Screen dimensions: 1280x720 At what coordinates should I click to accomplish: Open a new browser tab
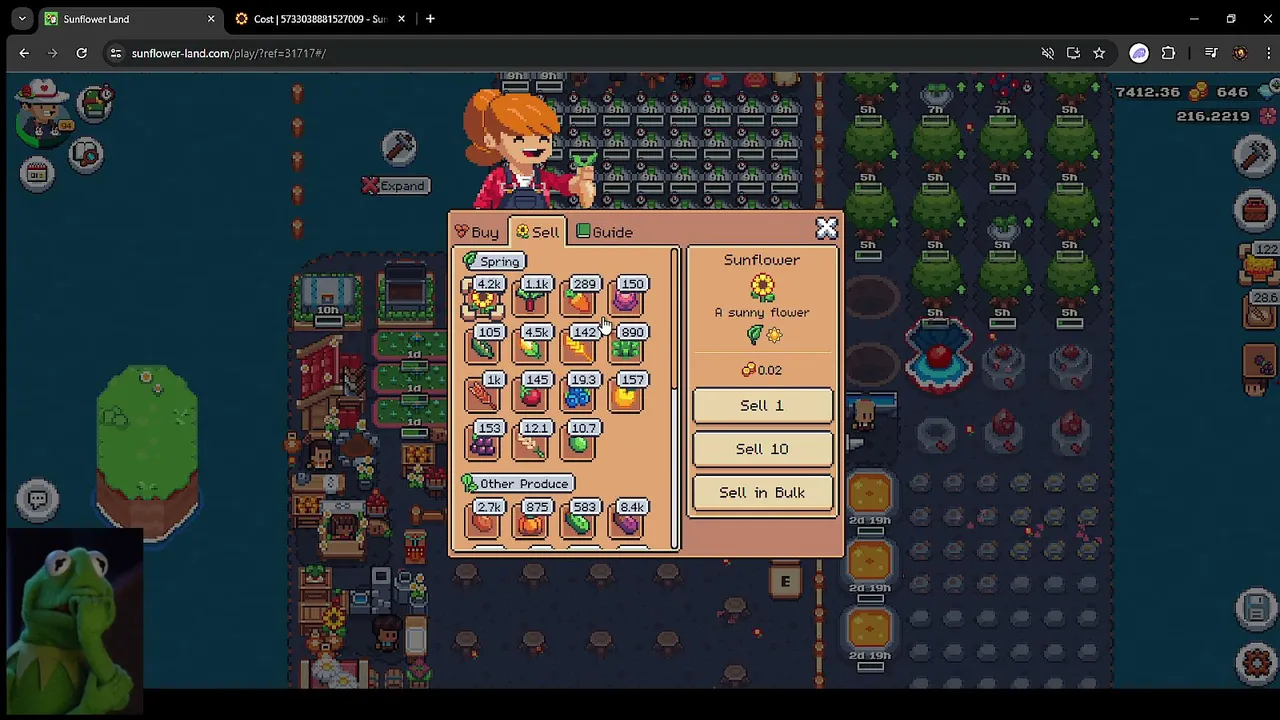[x=430, y=19]
